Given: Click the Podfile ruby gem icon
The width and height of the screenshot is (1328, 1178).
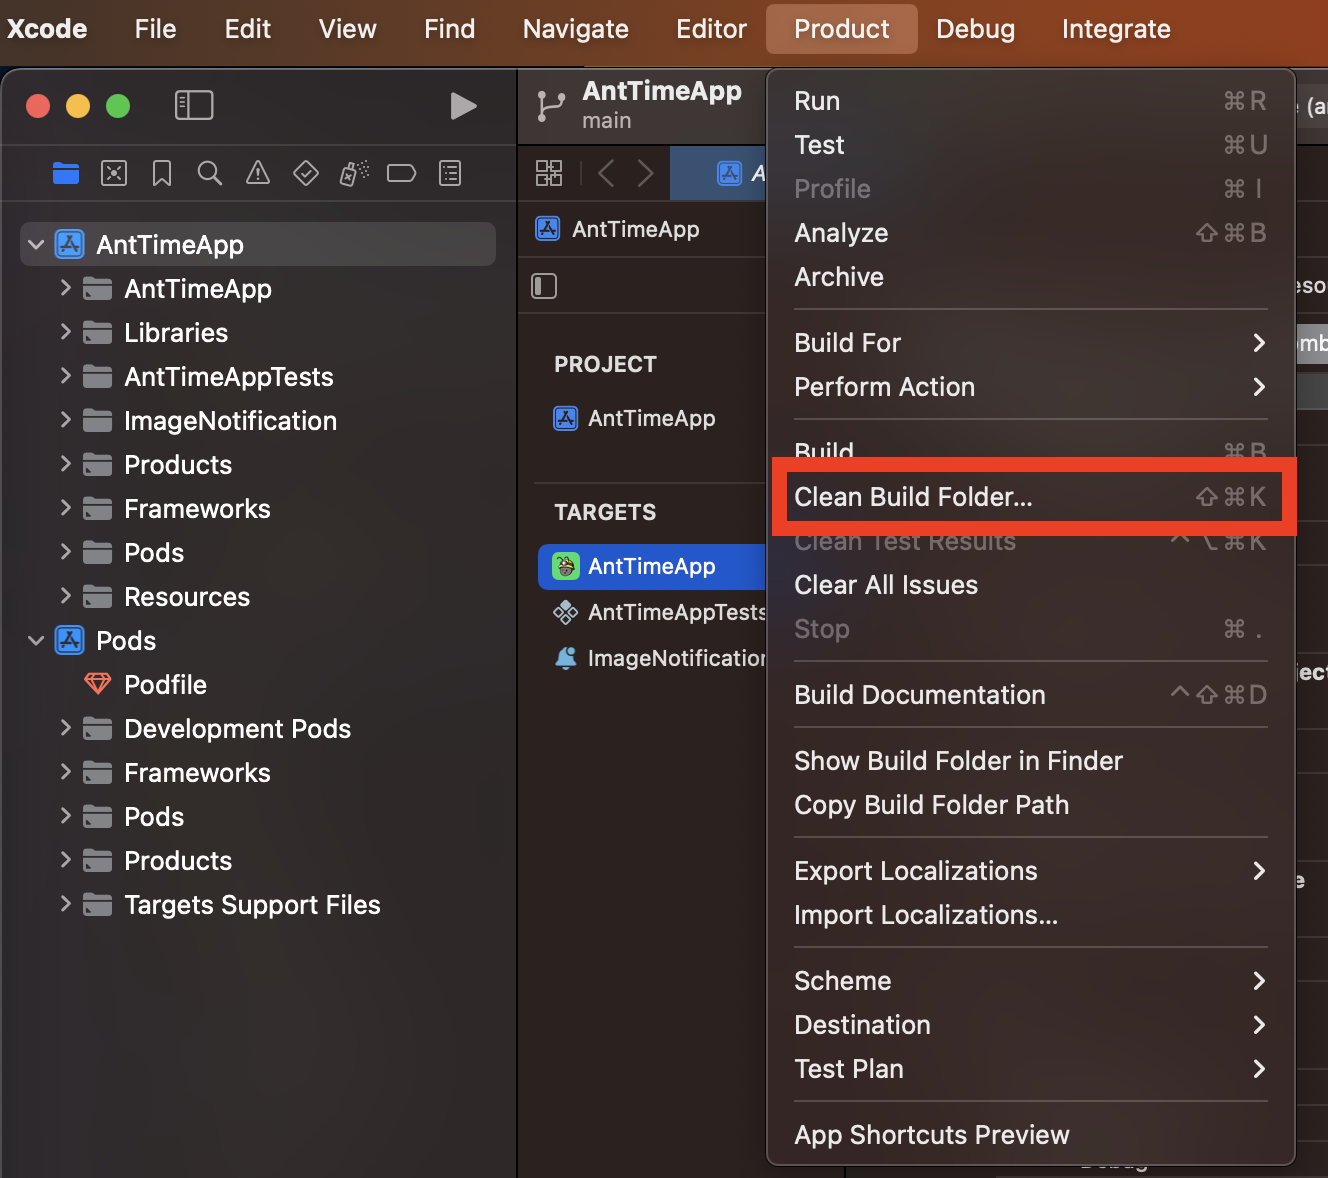Looking at the screenshot, I should (x=97, y=684).
